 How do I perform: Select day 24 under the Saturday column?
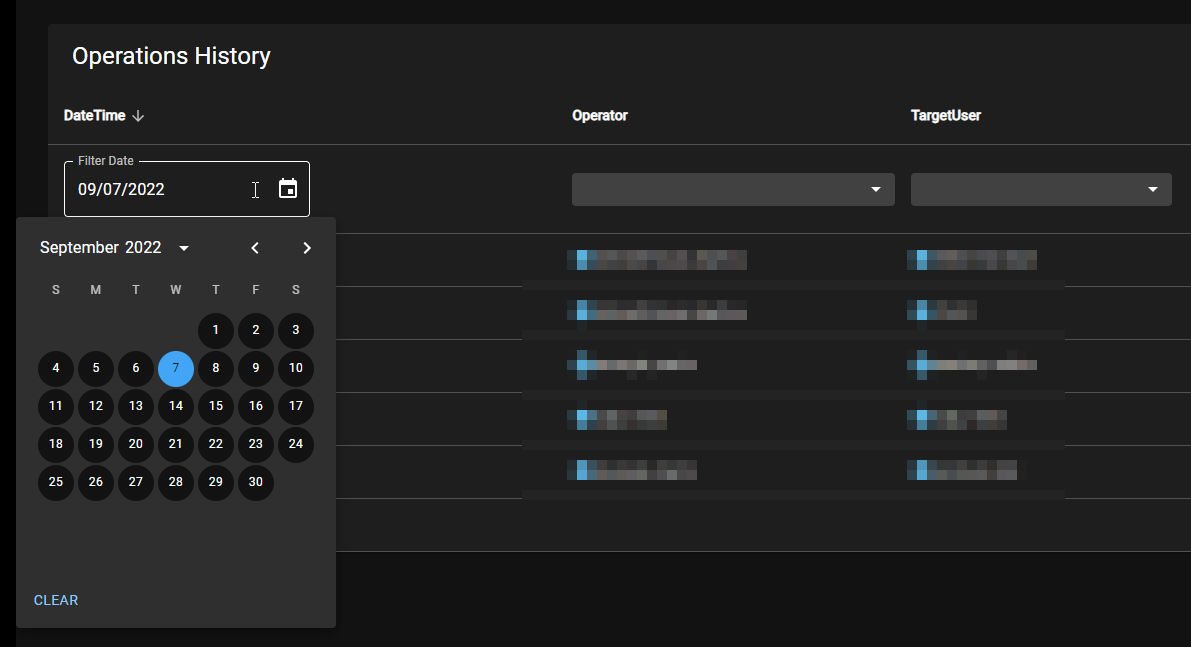click(296, 444)
